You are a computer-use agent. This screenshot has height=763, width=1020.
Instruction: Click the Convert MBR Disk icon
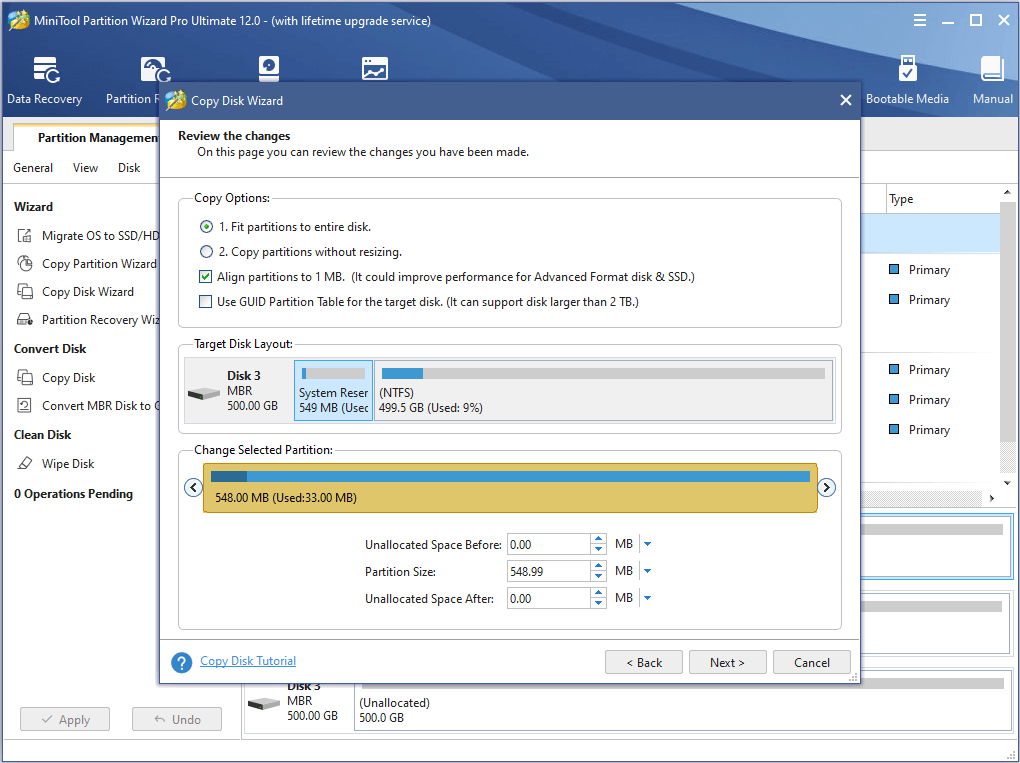point(25,405)
